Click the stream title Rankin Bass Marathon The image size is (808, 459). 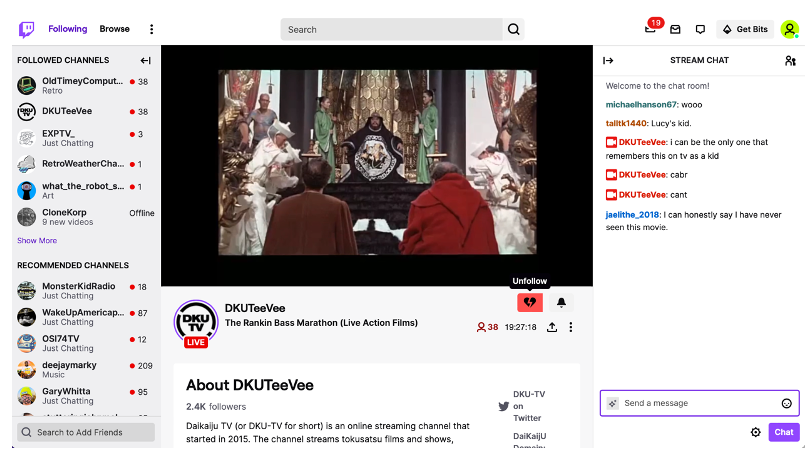(x=321, y=323)
